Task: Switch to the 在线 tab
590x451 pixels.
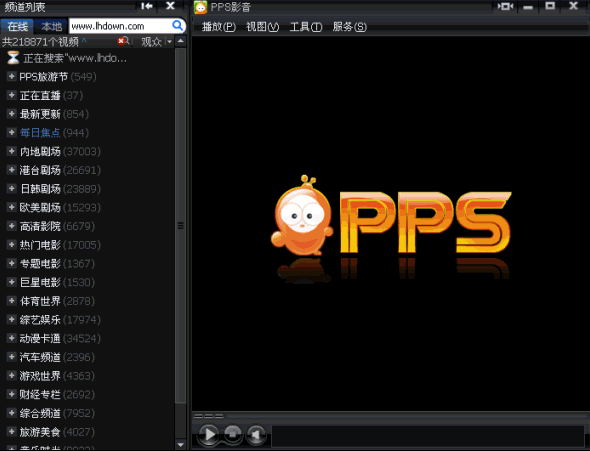Action: [17, 26]
